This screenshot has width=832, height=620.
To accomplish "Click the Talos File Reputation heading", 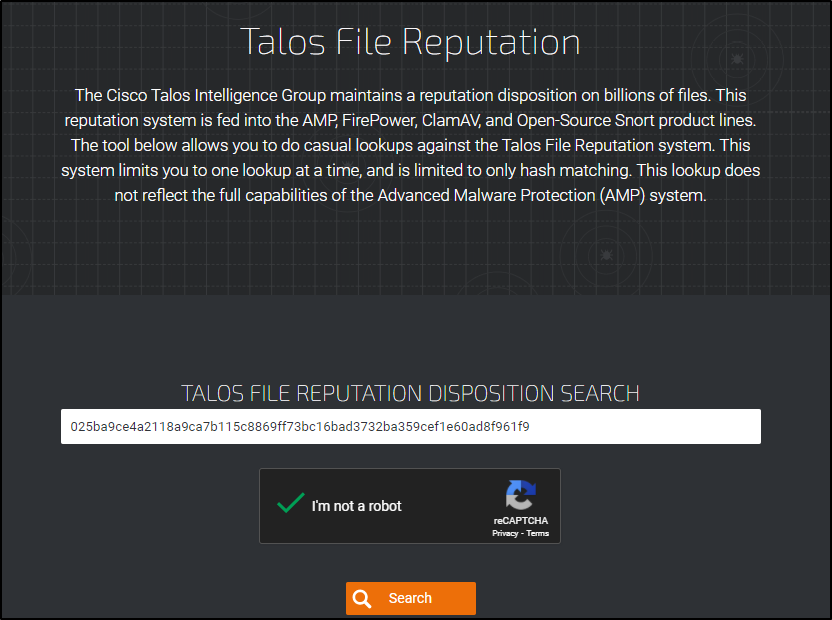I will tap(410, 42).
